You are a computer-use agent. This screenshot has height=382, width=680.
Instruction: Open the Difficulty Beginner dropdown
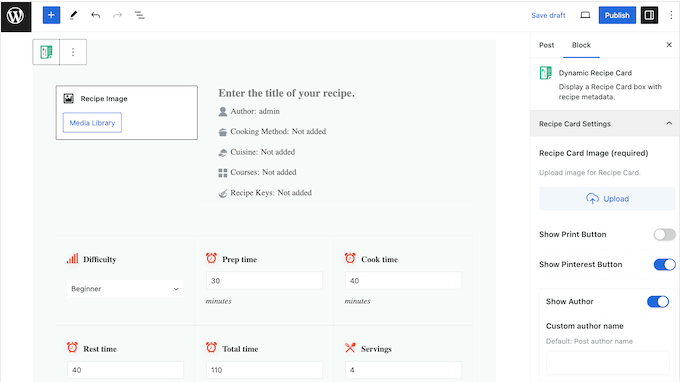coord(125,289)
